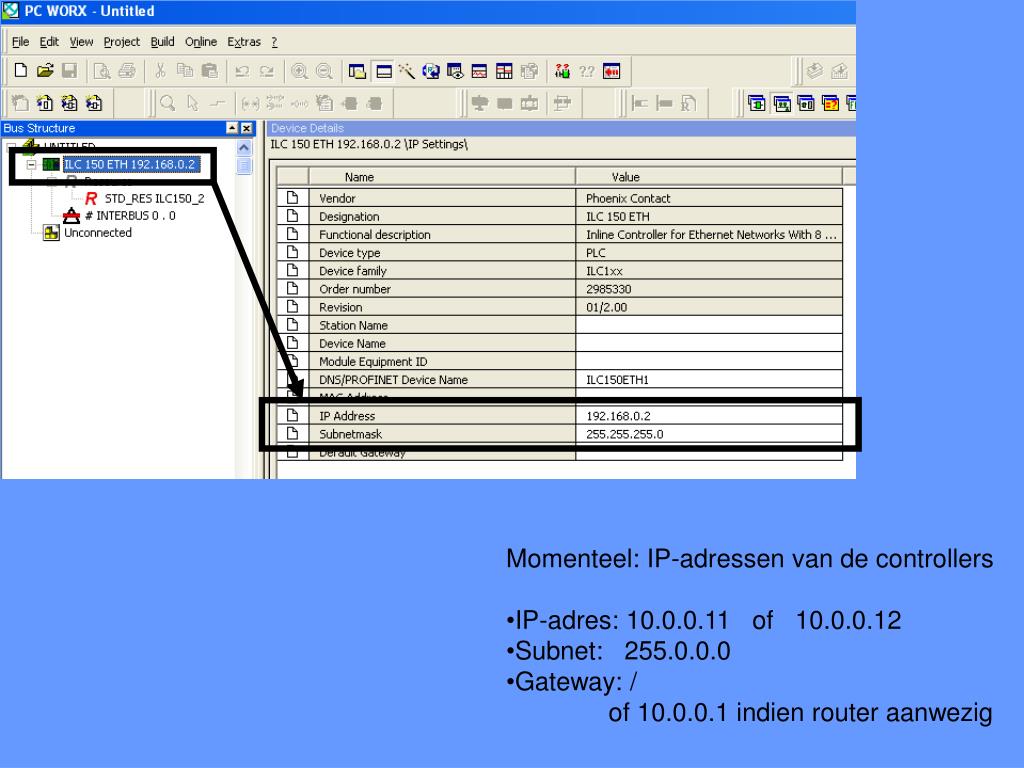Open the Build menu
Screen dimensions: 1024x768
(x=163, y=42)
